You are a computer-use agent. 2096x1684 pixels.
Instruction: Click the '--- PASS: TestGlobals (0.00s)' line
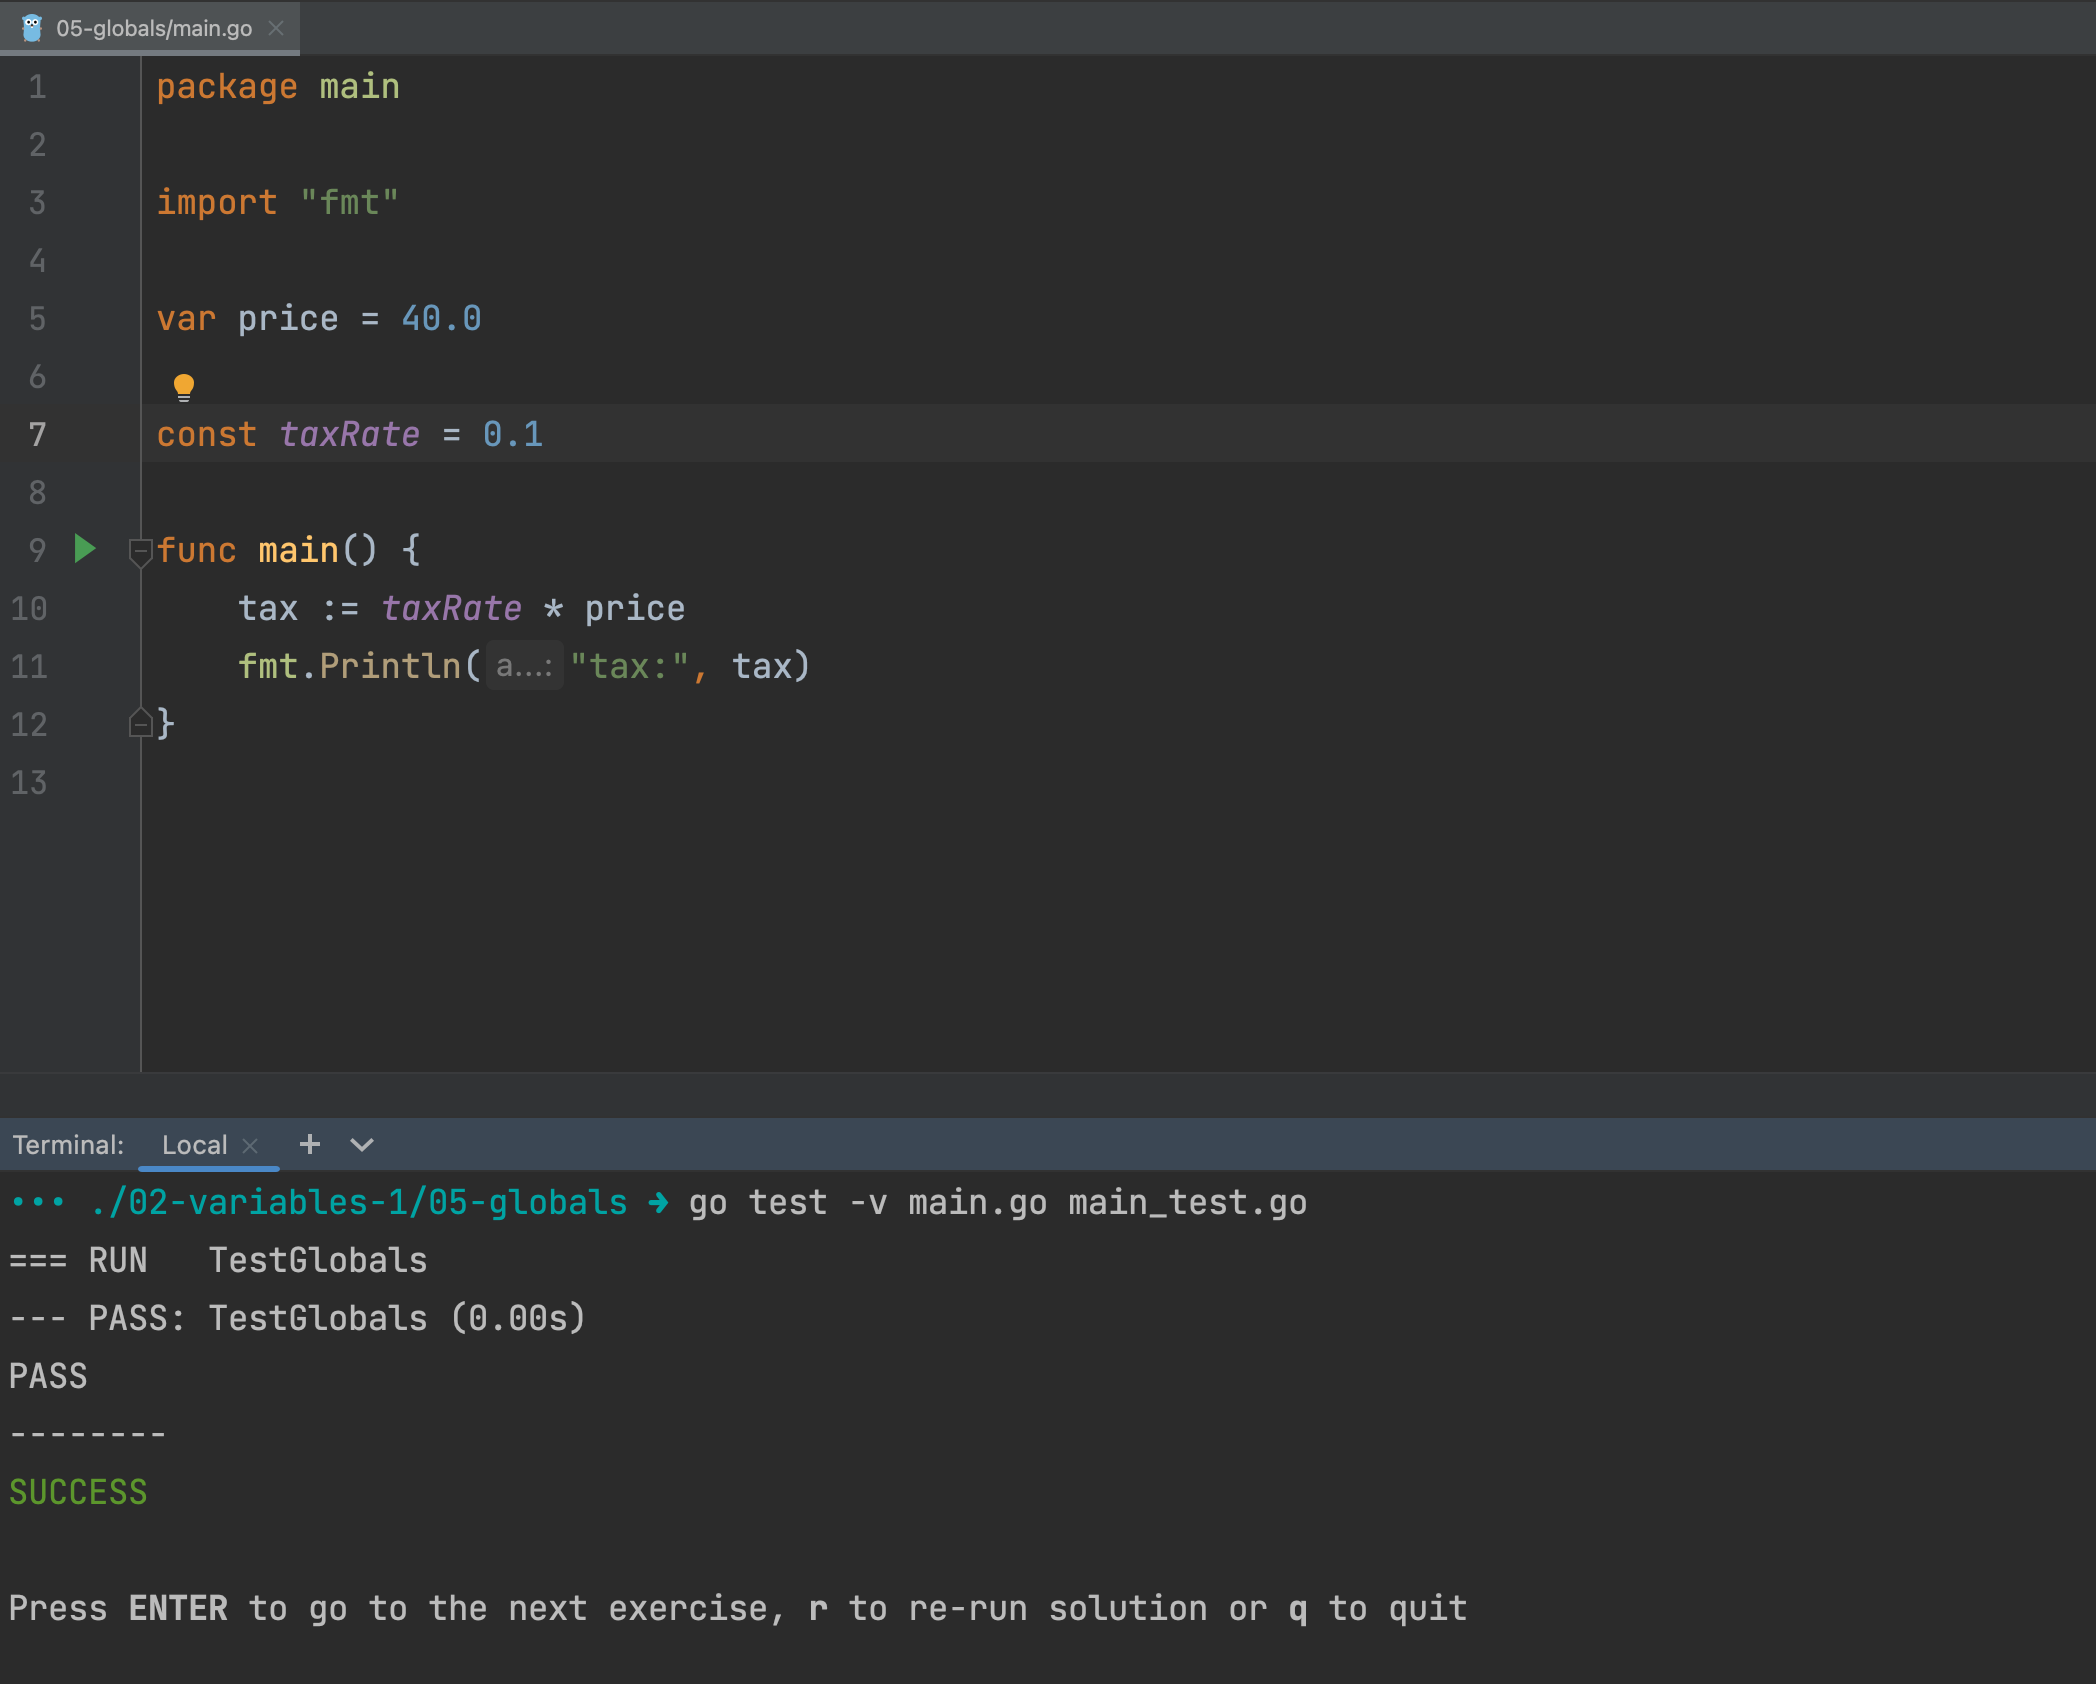point(298,1318)
